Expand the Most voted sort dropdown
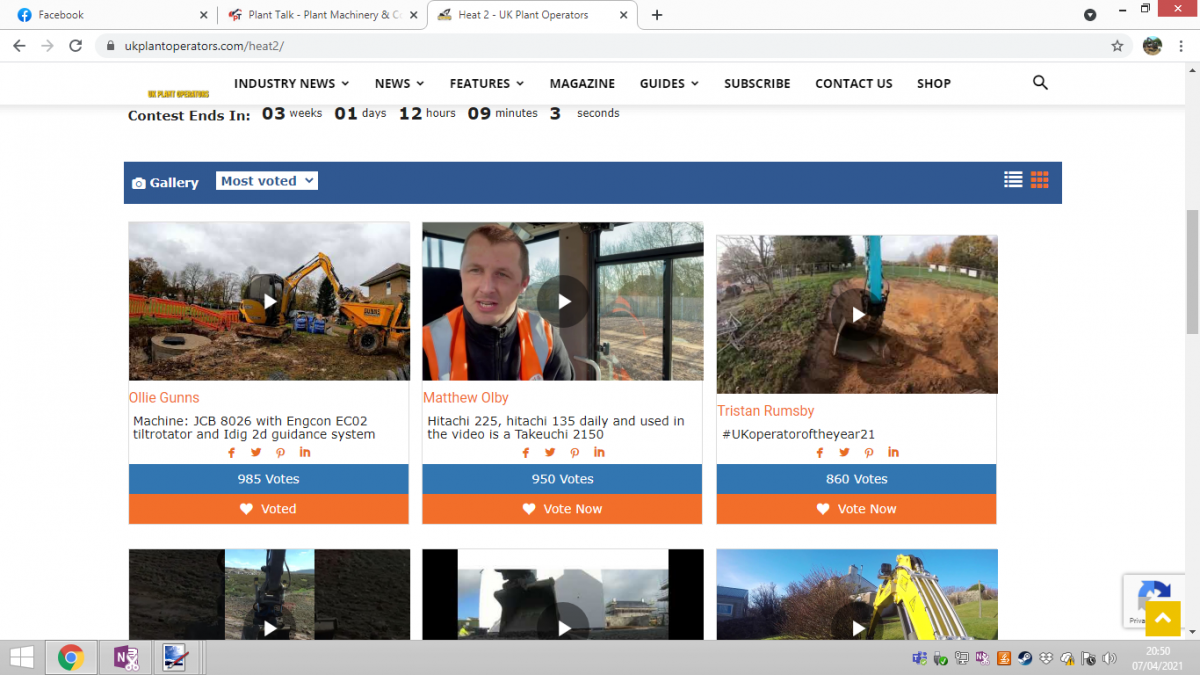Image resolution: width=1200 pixels, height=675 pixels. click(x=267, y=181)
